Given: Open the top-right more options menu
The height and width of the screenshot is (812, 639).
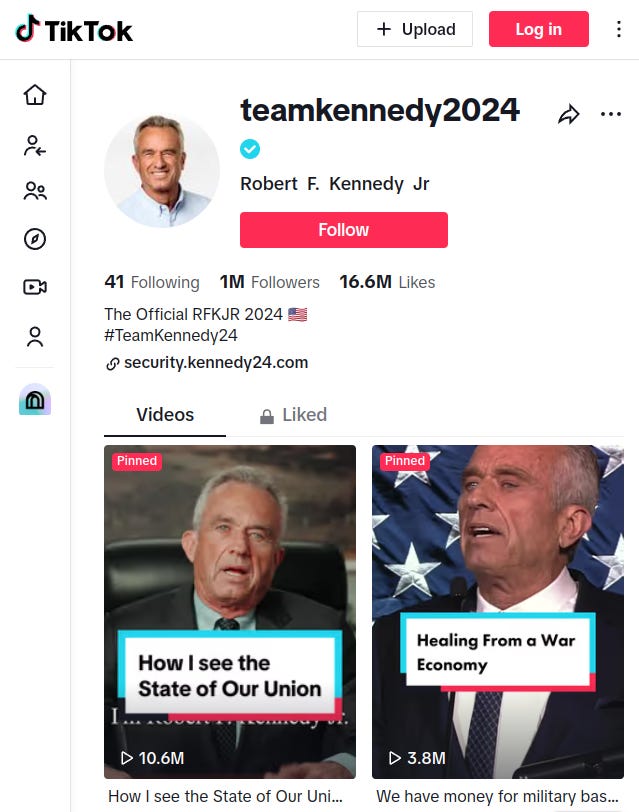Looking at the screenshot, I should (x=619, y=30).
